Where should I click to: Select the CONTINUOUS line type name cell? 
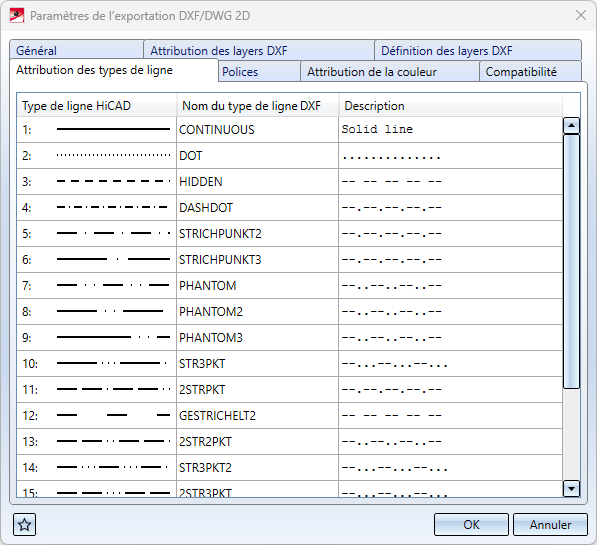tap(257, 129)
